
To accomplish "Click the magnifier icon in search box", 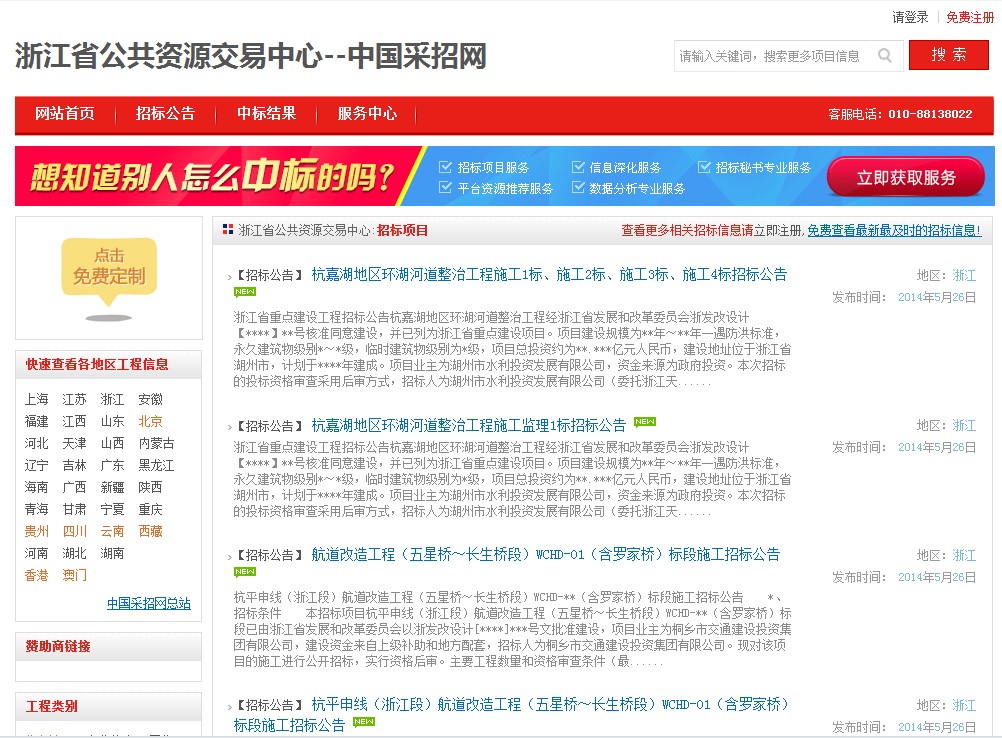I will tap(885, 56).
